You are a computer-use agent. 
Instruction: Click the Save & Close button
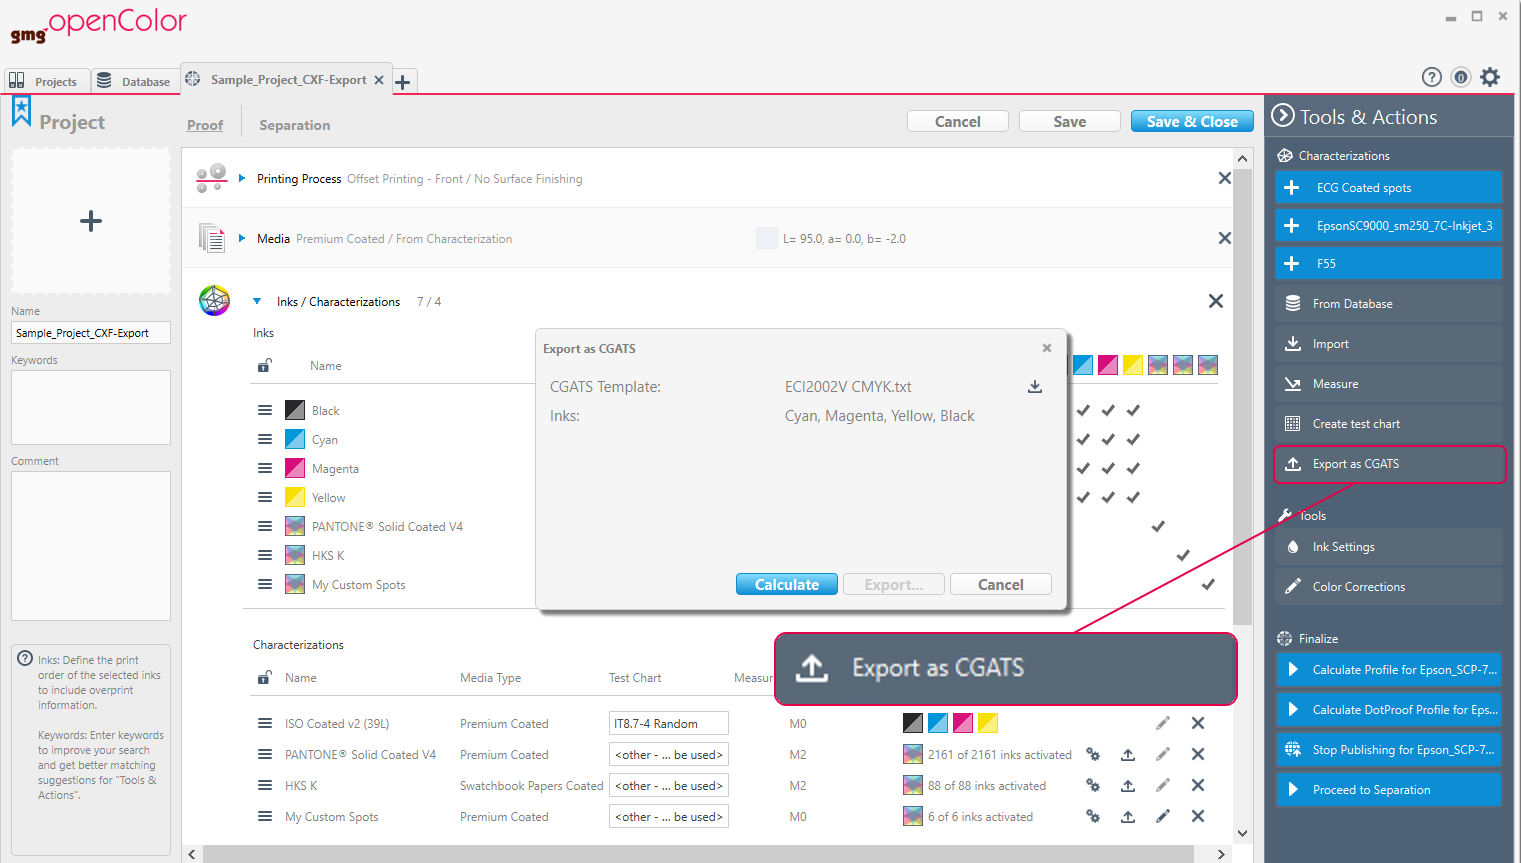point(1192,121)
